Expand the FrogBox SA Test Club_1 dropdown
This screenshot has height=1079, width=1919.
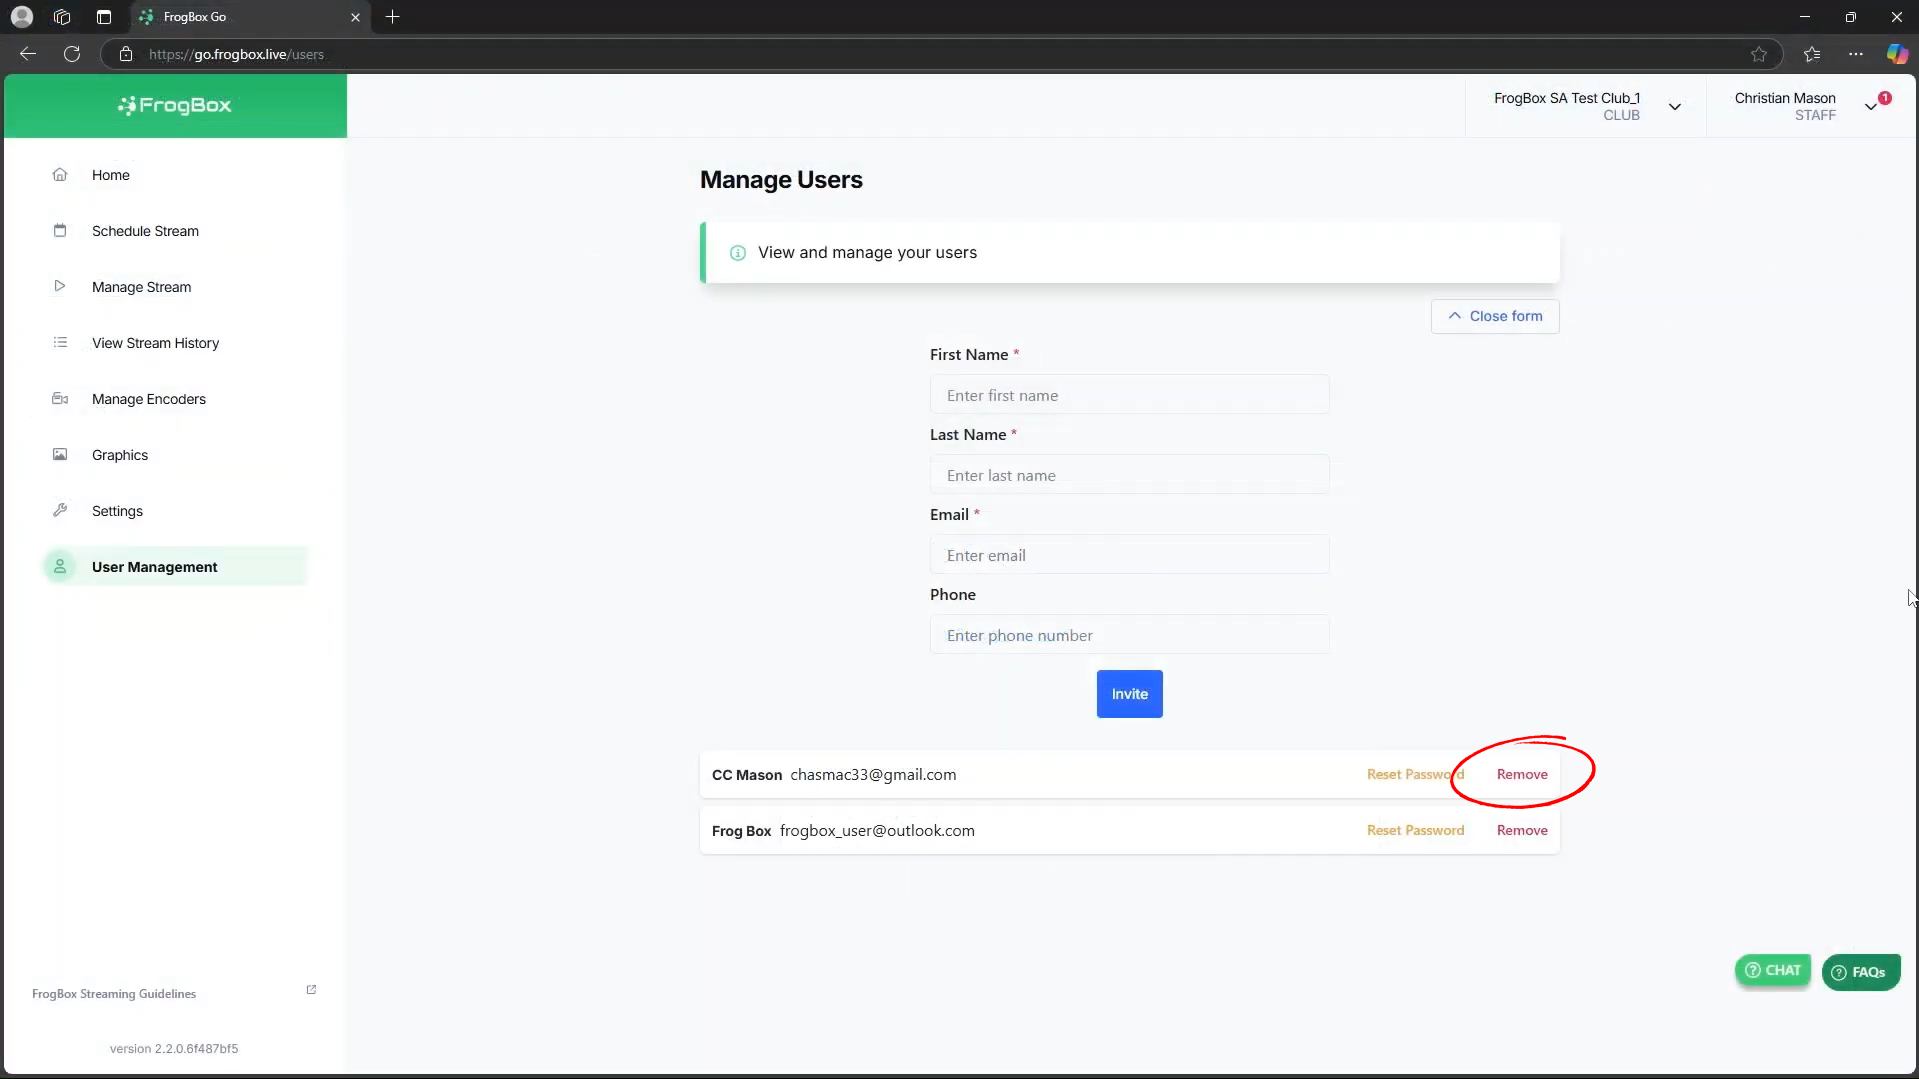click(x=1674, y=107)
